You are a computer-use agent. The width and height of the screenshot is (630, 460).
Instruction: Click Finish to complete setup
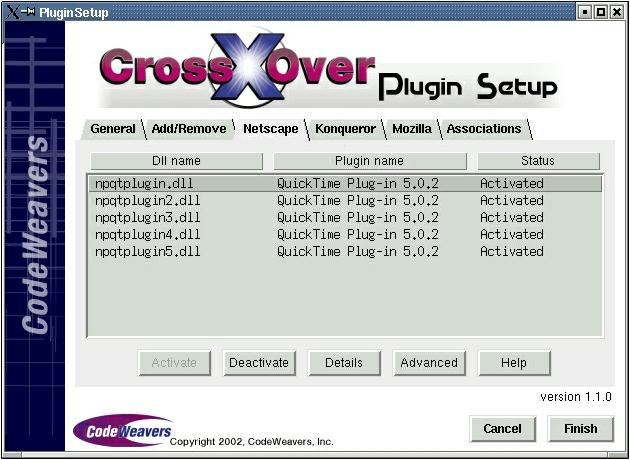tap(580, 429)
